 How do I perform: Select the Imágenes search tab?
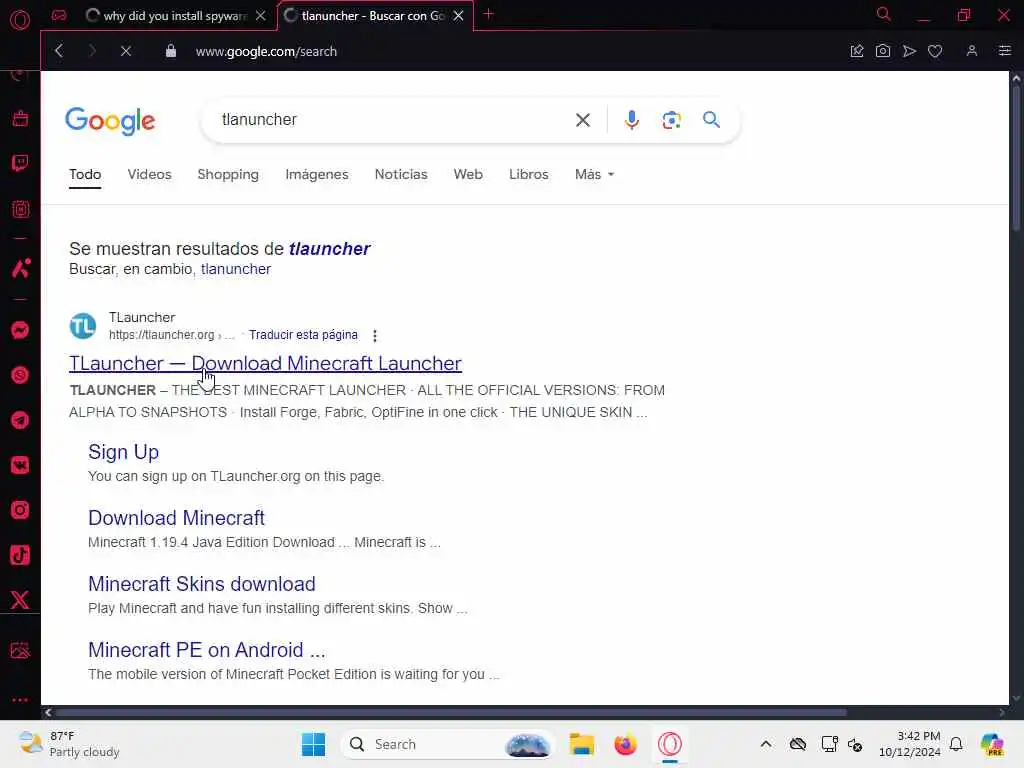[x=317, y=174]
